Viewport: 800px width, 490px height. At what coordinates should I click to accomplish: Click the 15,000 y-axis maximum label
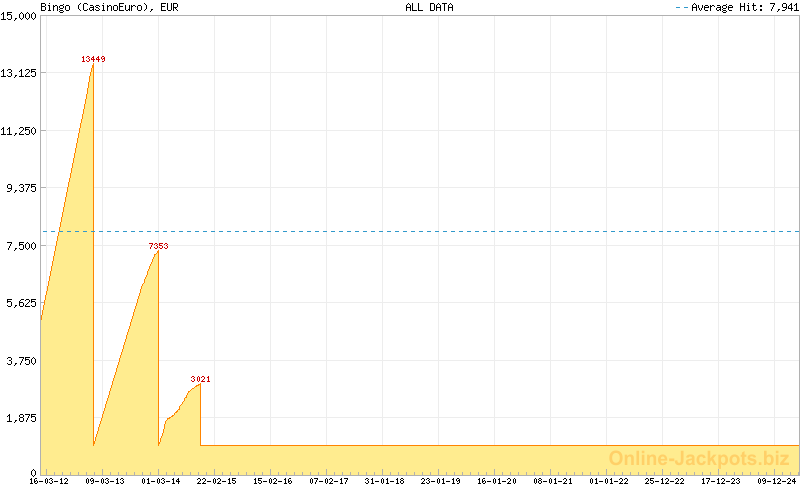pyautogui.click(x=19, y=16)
